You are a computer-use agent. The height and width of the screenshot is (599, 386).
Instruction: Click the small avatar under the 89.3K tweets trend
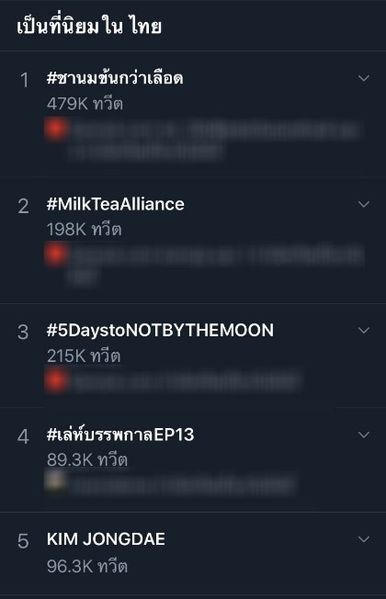tap(55, 481)
